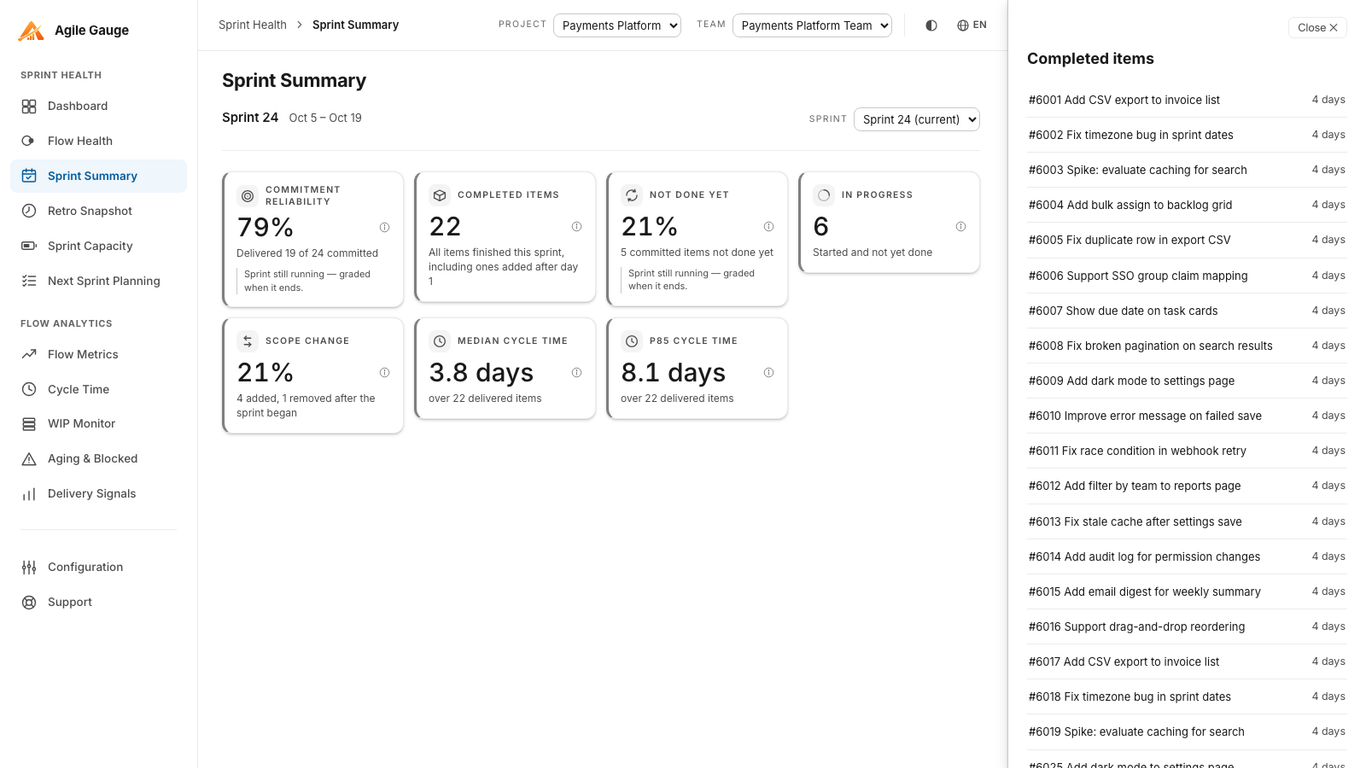Click the Flow Health icon in sidebar

click(29, 141)
